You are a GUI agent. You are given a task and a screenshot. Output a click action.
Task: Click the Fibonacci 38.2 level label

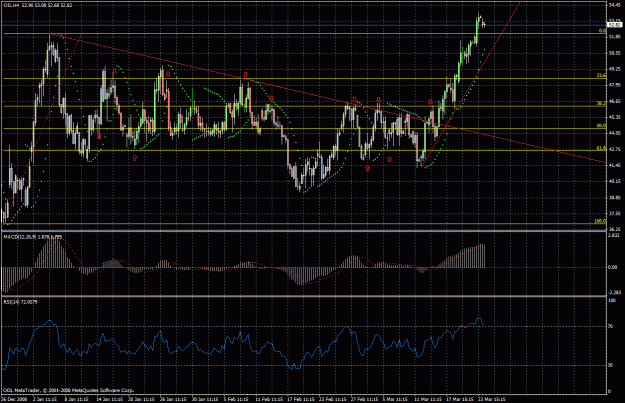pyautogui.click(x=601, y=103)
